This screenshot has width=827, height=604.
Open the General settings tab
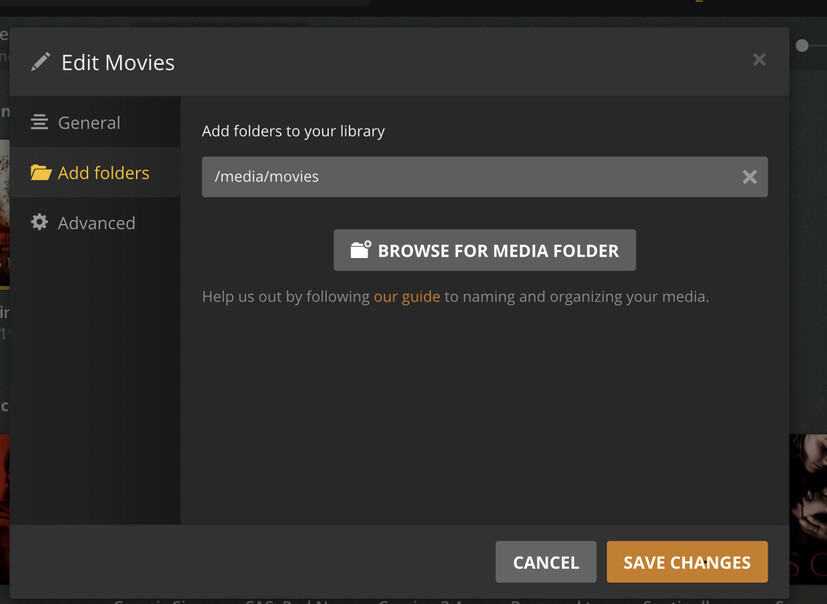click(95, 122)
